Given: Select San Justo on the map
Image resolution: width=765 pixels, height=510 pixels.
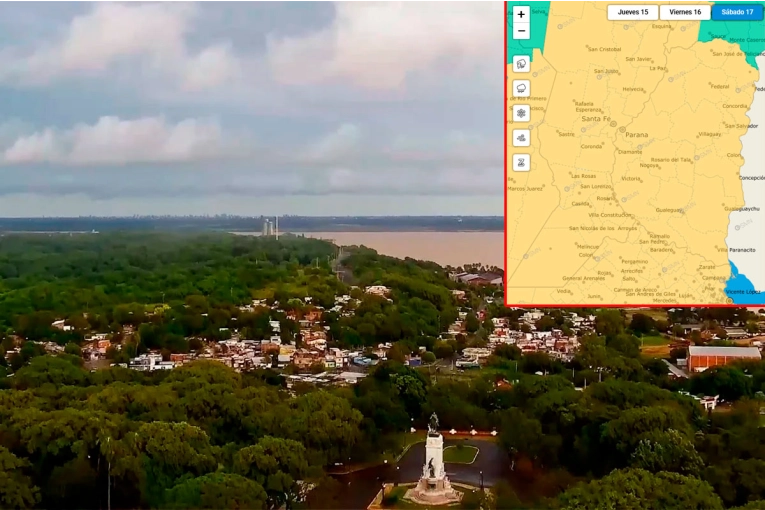Looking at the screenshot, I should click(606, 71).
